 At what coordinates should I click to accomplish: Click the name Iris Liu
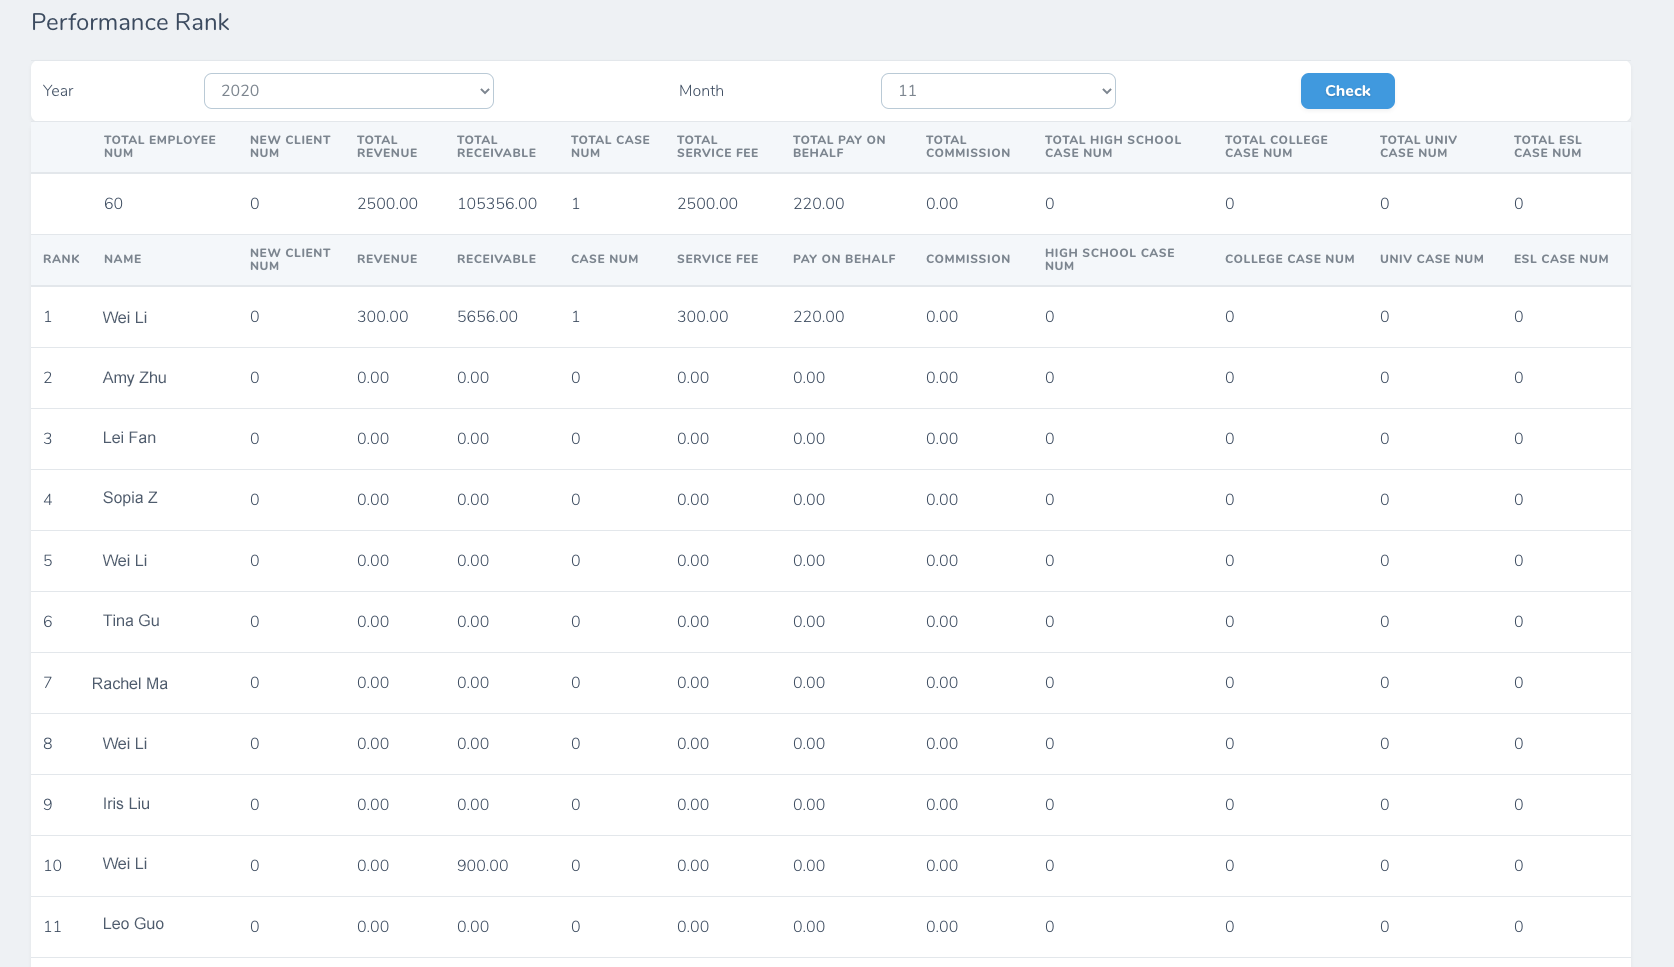pyautogui.click(x=126, y=804)
